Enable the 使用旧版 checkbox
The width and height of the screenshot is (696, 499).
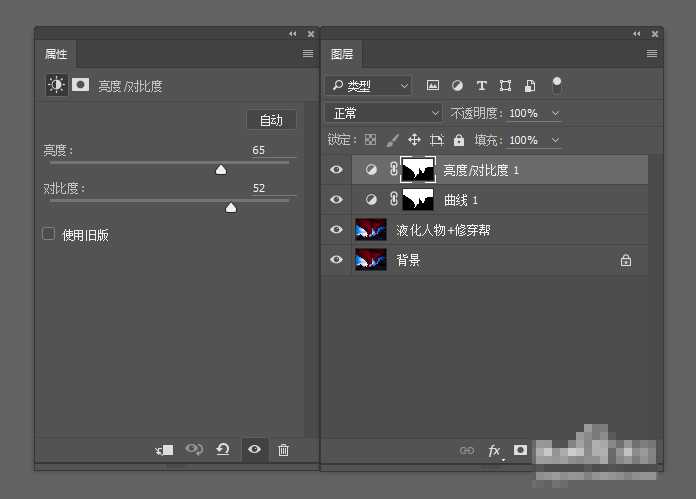[48, 234]
